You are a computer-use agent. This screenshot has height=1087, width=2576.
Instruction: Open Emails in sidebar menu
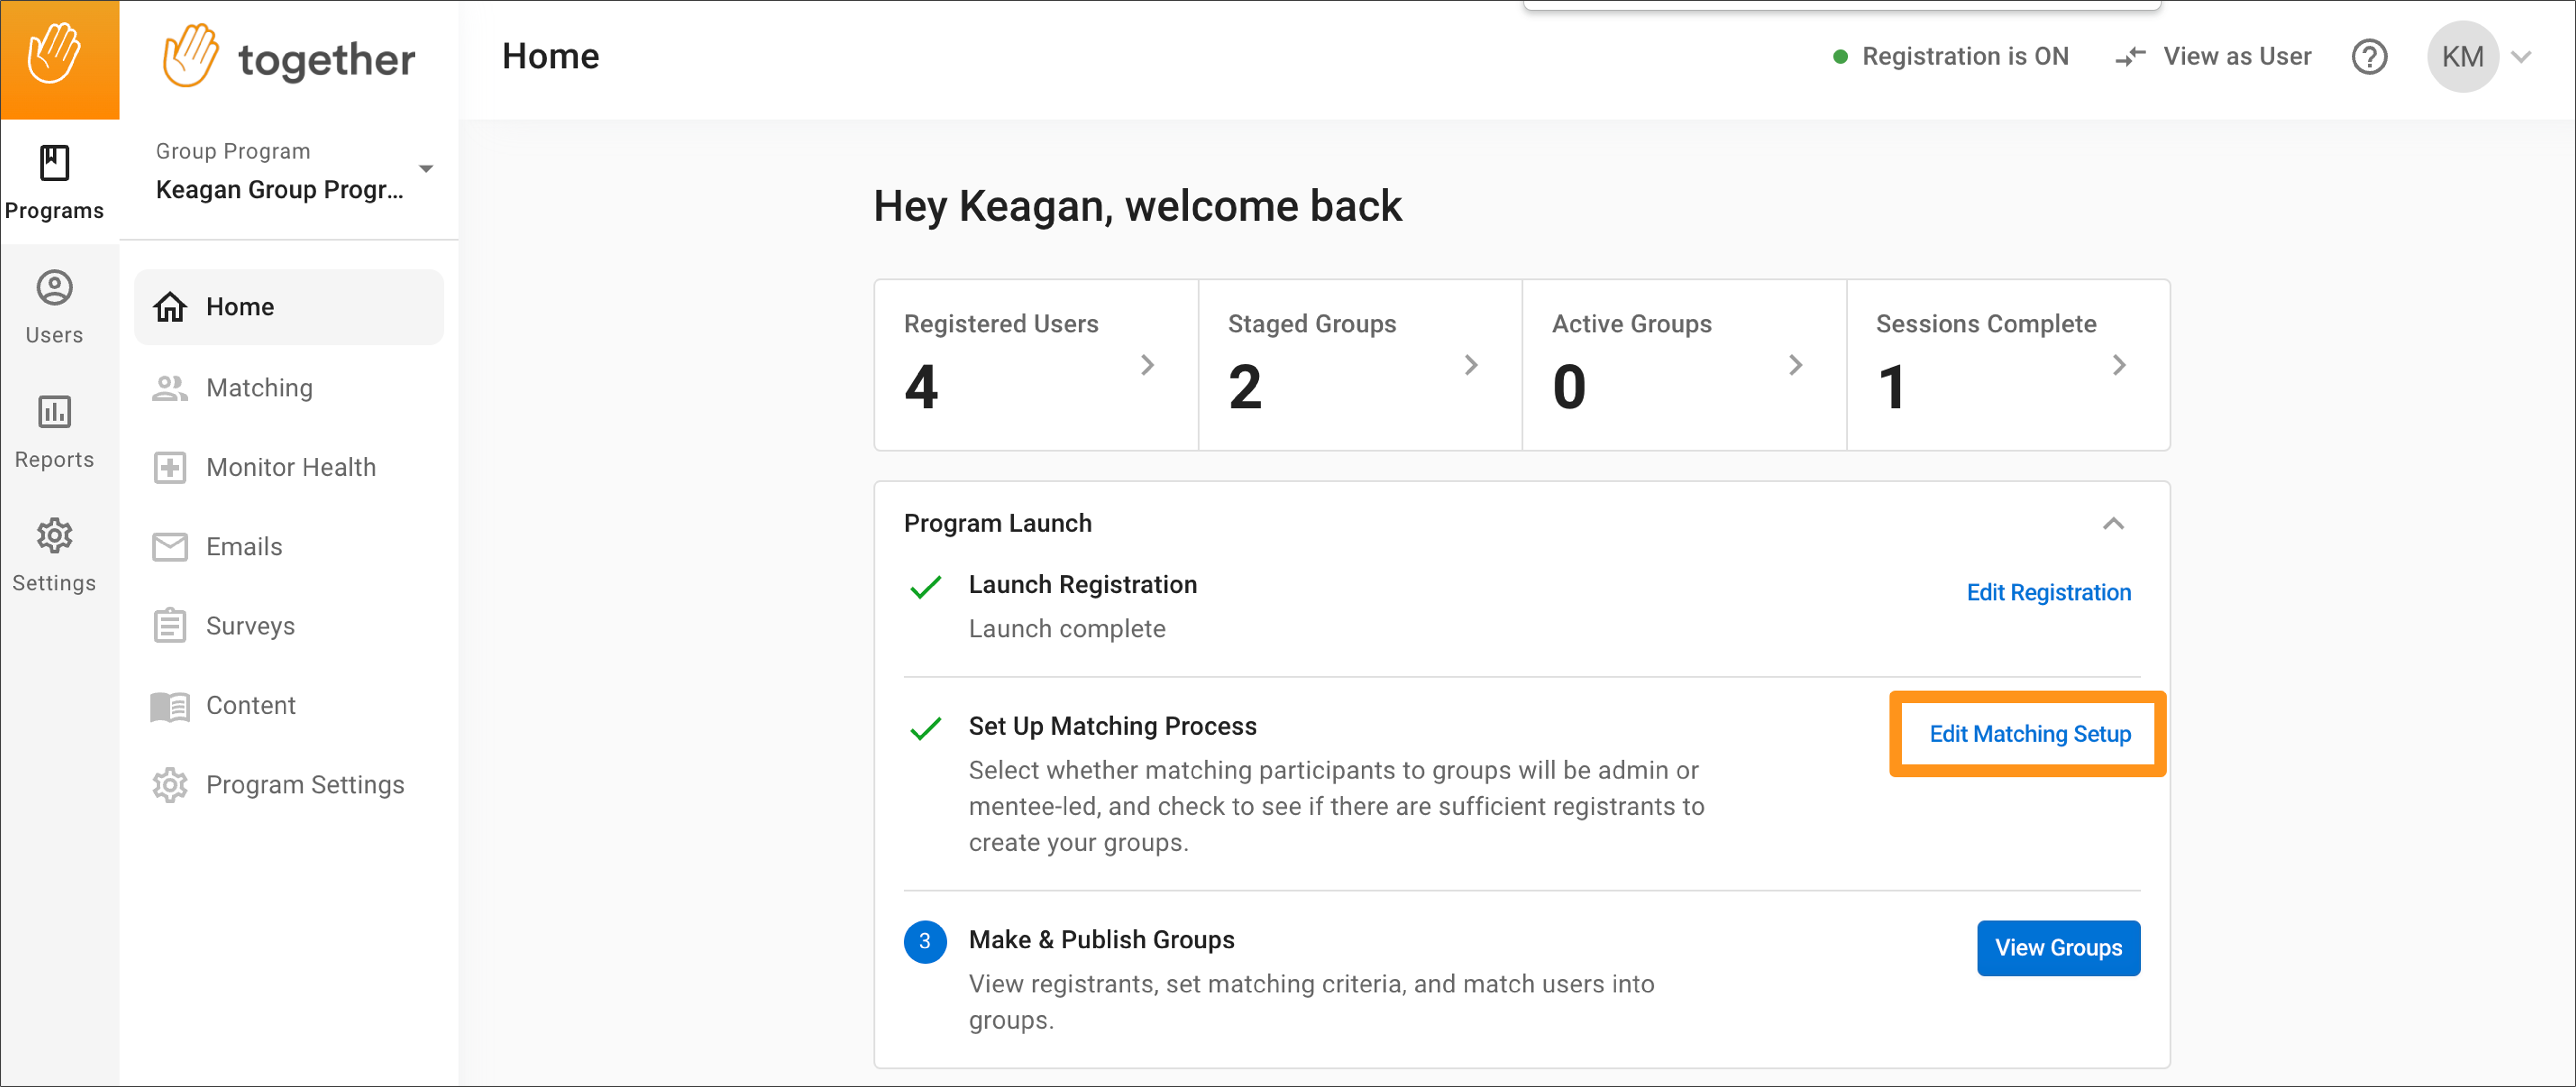(289, 547)
